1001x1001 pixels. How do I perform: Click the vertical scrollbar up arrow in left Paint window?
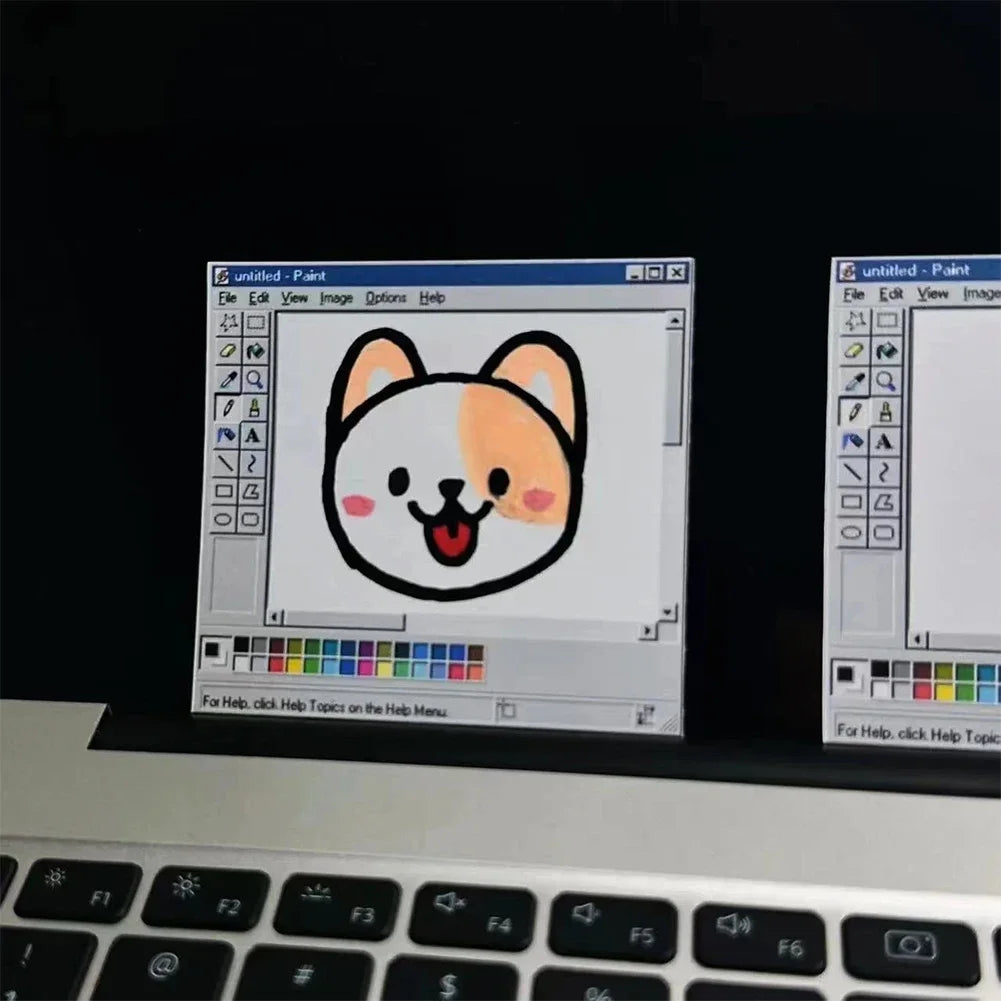pos(674,320)
